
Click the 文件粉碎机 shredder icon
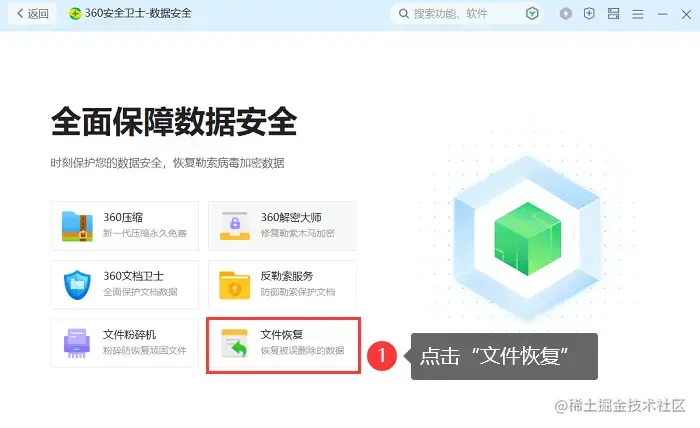pos(77,343)
